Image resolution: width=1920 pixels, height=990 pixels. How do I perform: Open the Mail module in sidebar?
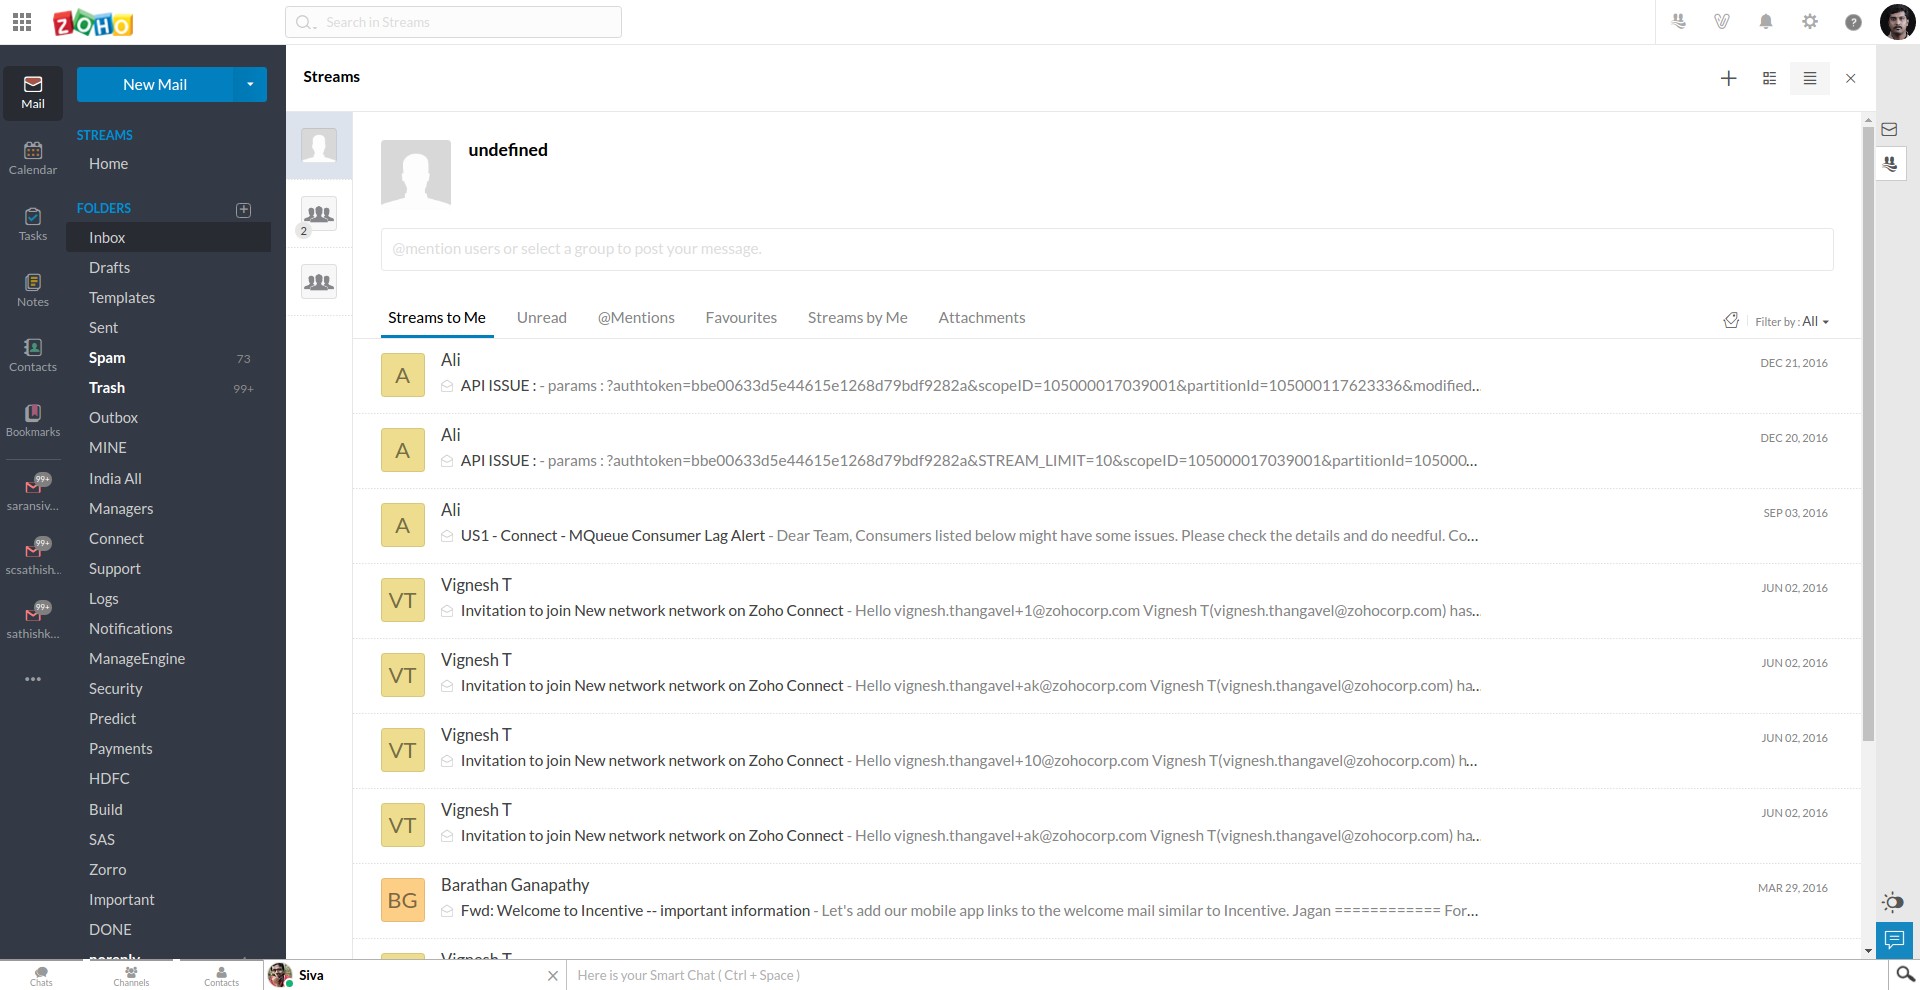click(33, 93)
